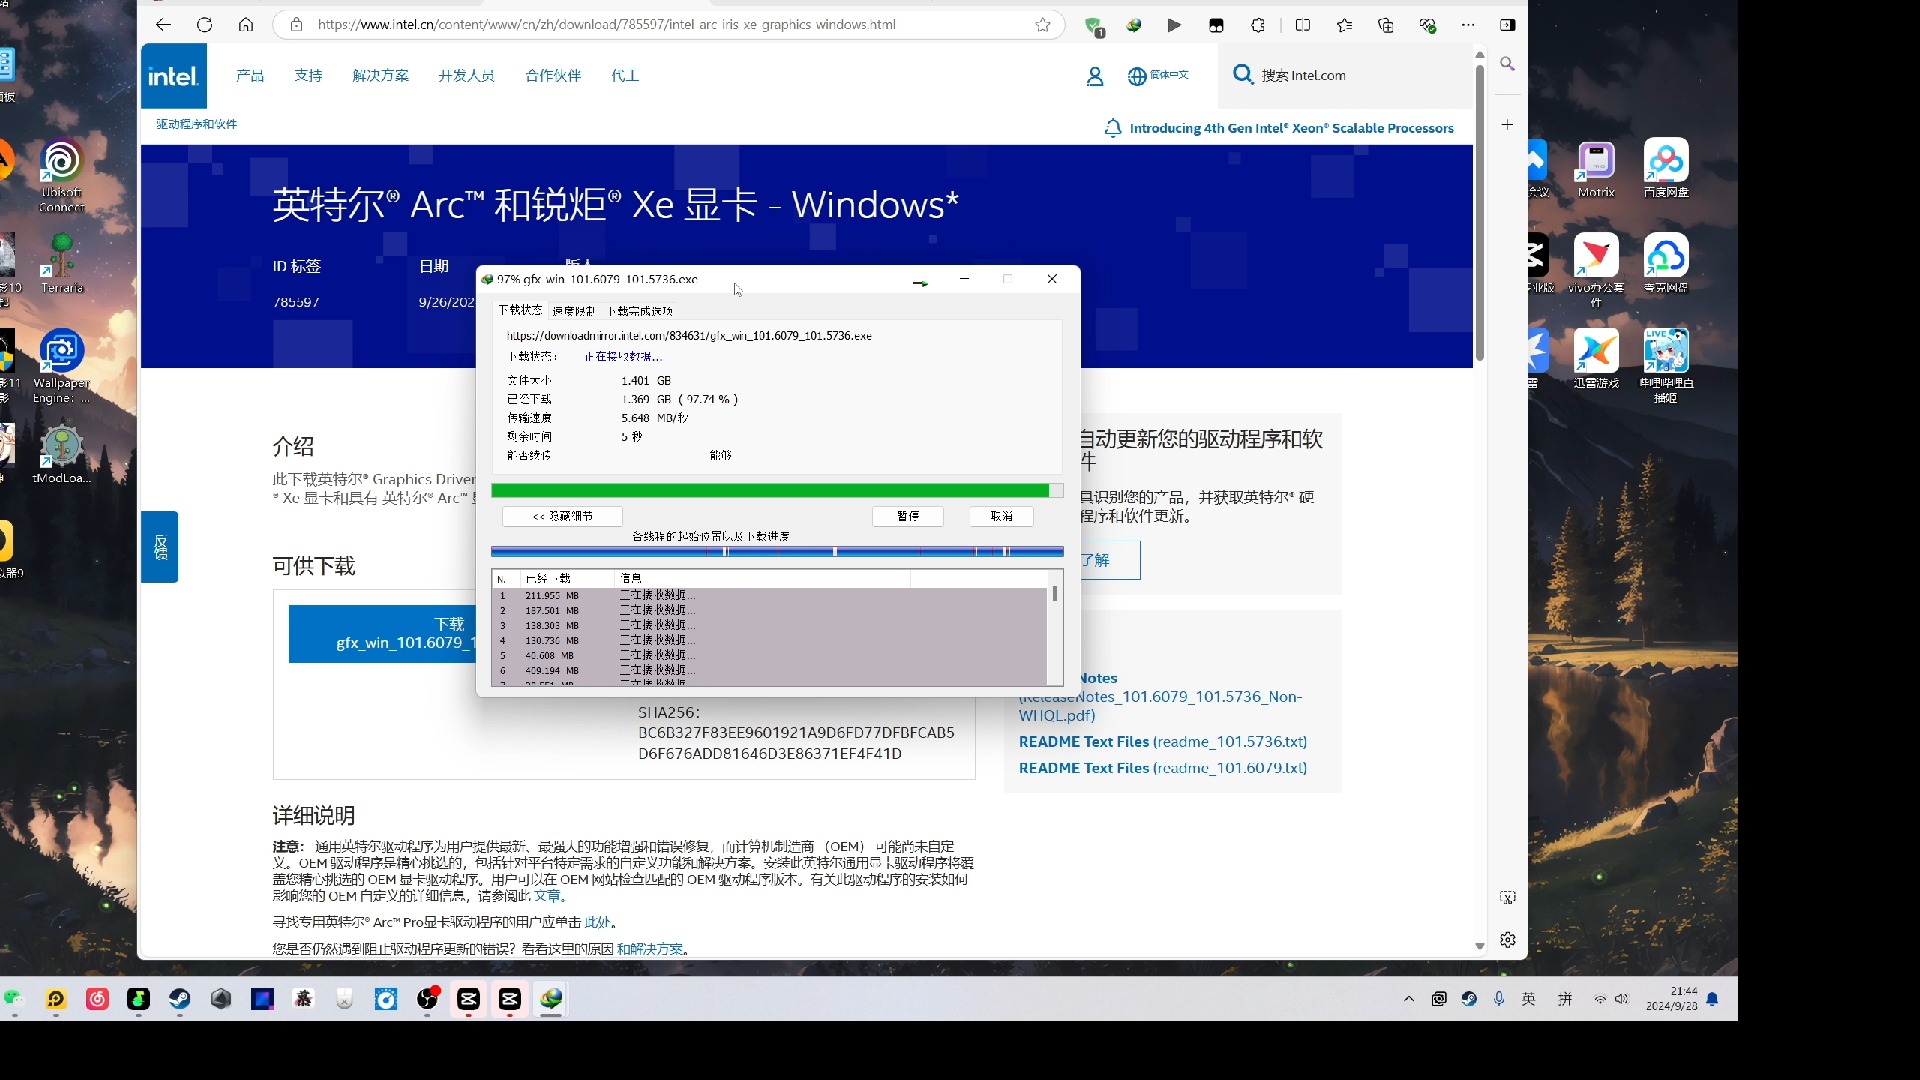Open IDM extension icon in toolbar

pyautogui.click(x=1133, y=25)
